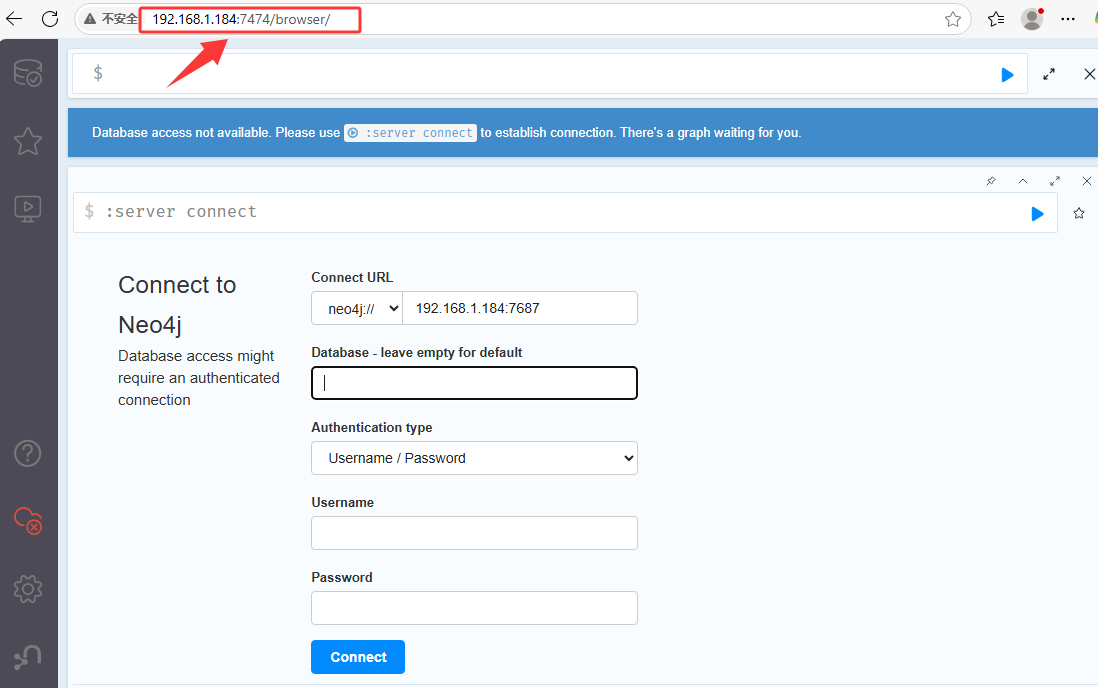The width and height of the screenshot is (1098, 688).
Task: Click the :server connect frame command text
Action: tap(181, 212)
